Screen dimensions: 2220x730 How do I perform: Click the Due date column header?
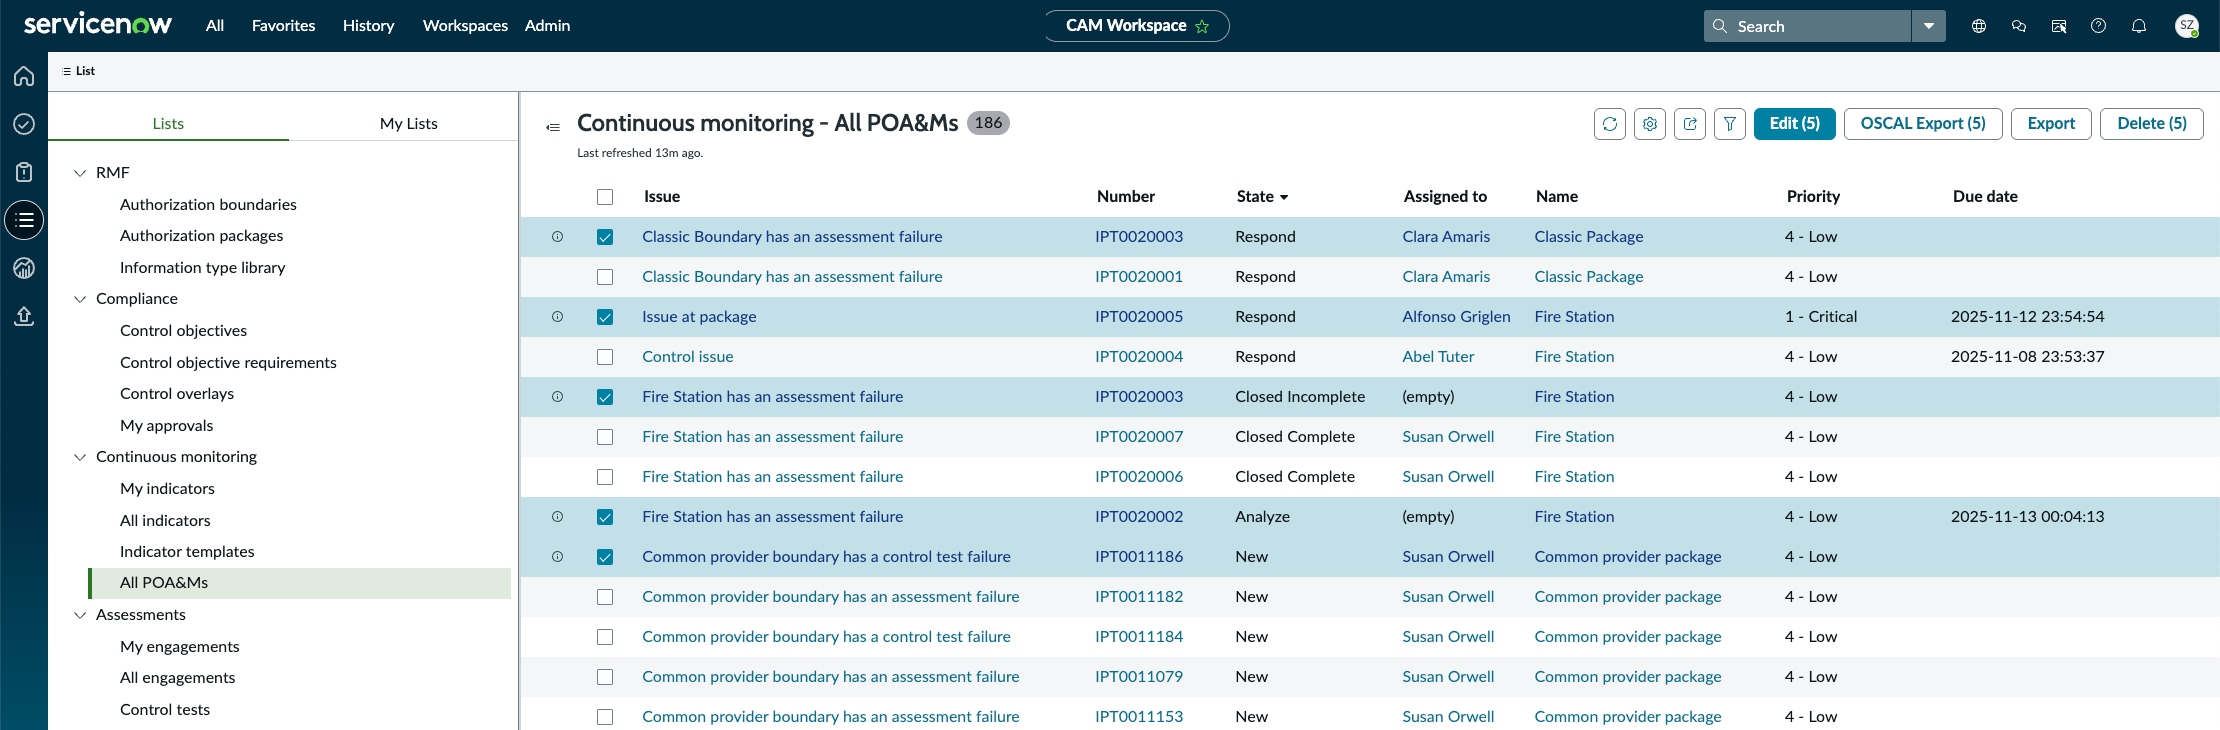tap(1985, 197)
